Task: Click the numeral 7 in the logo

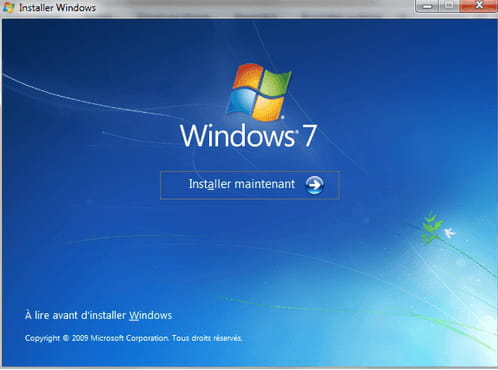Action: click(x=309, y=136)
